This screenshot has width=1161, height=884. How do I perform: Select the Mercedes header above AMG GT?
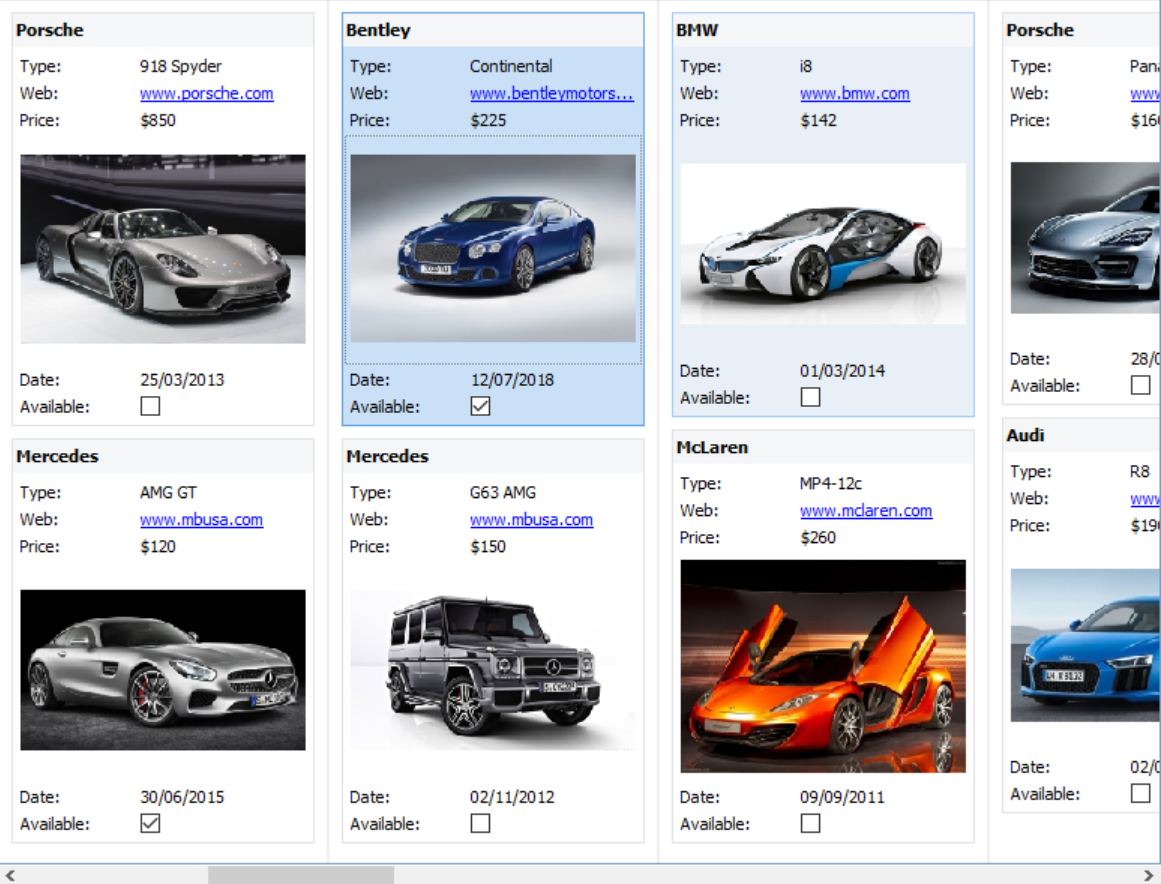click(x=163, y=456)
